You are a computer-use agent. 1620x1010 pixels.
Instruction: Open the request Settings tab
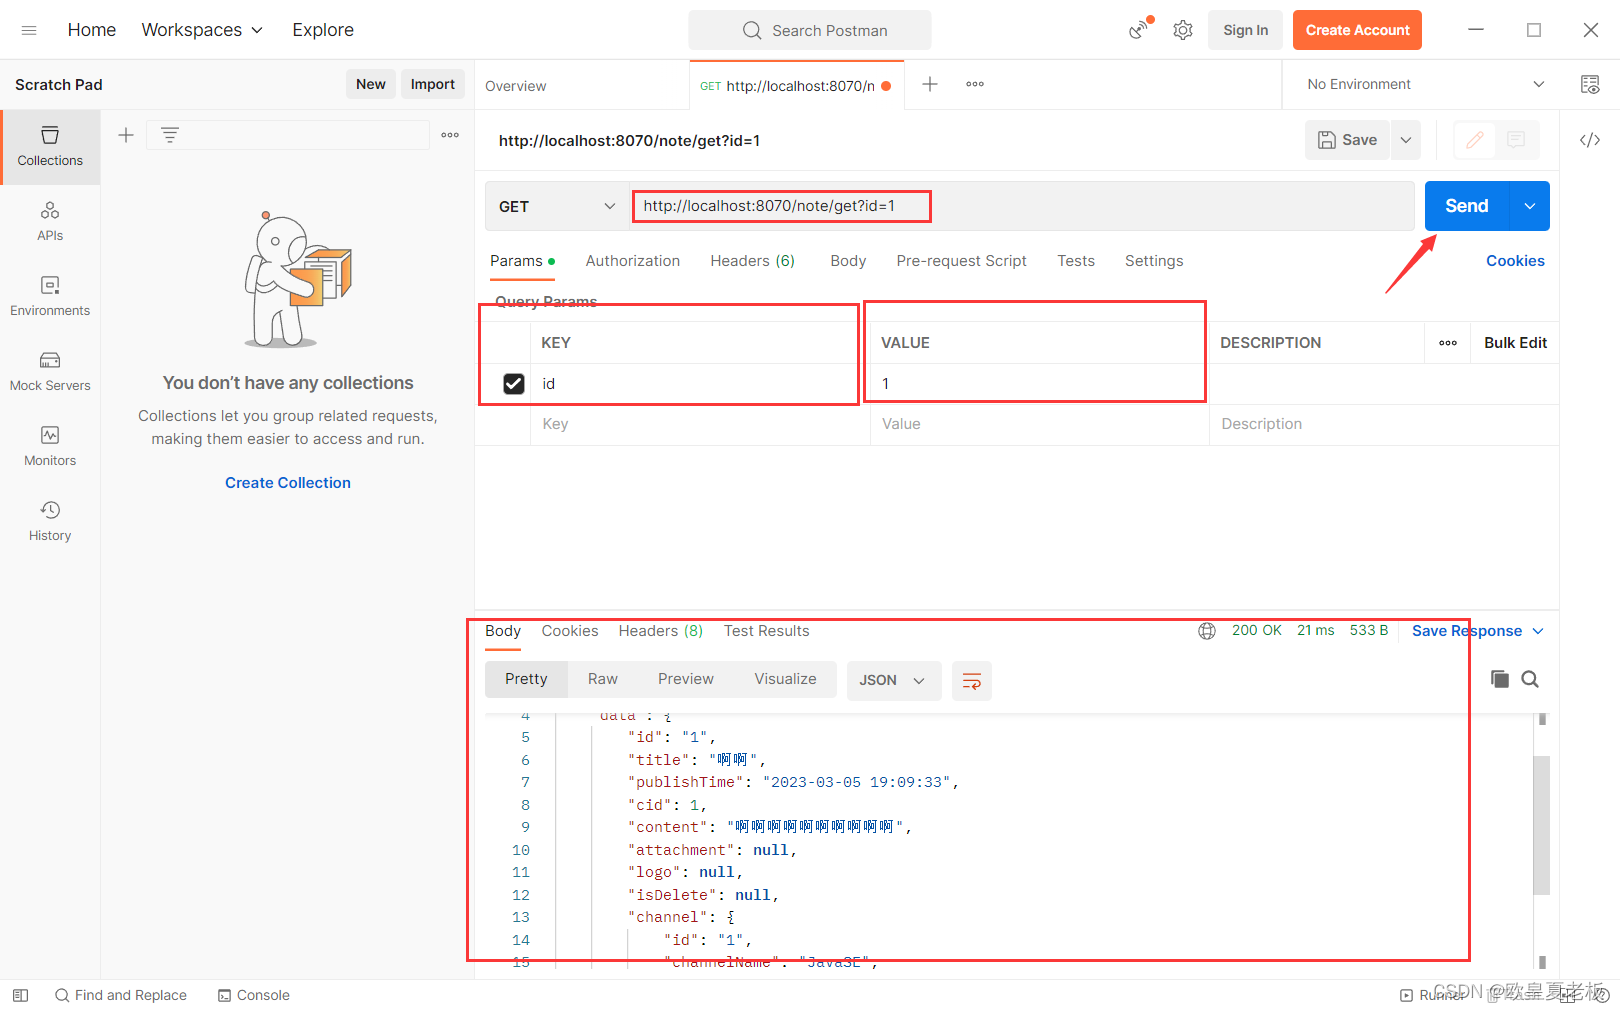pos(1154,261)
